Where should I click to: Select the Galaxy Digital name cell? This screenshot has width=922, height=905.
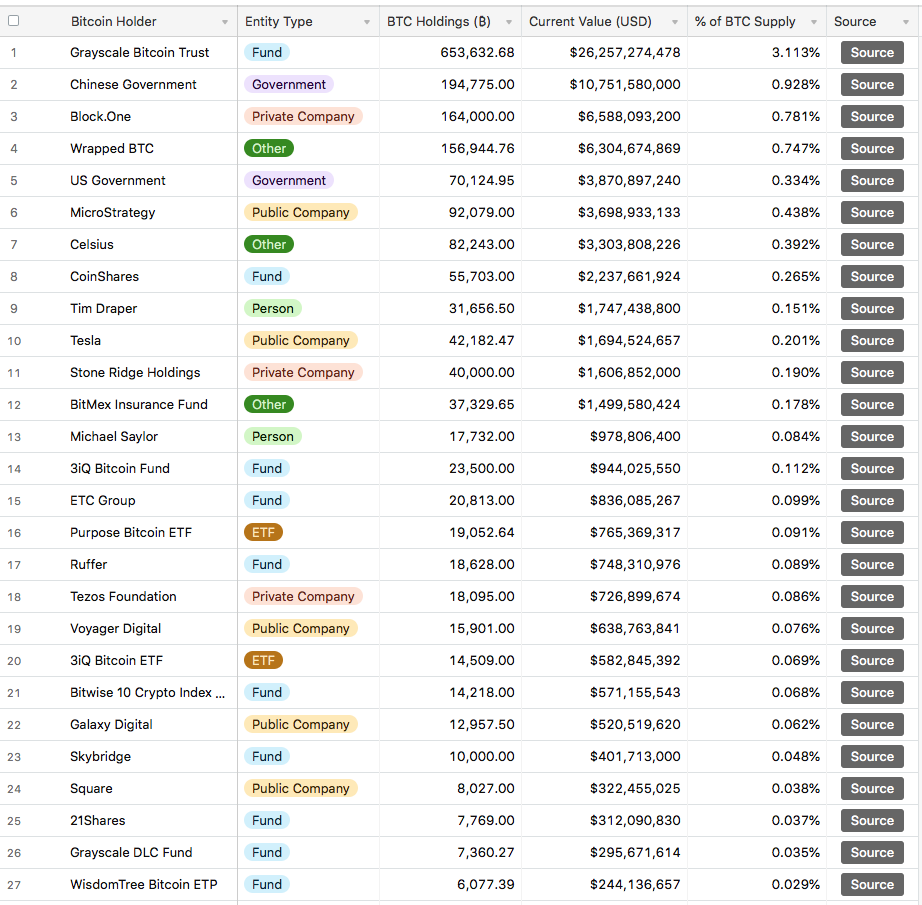point(111,724)
